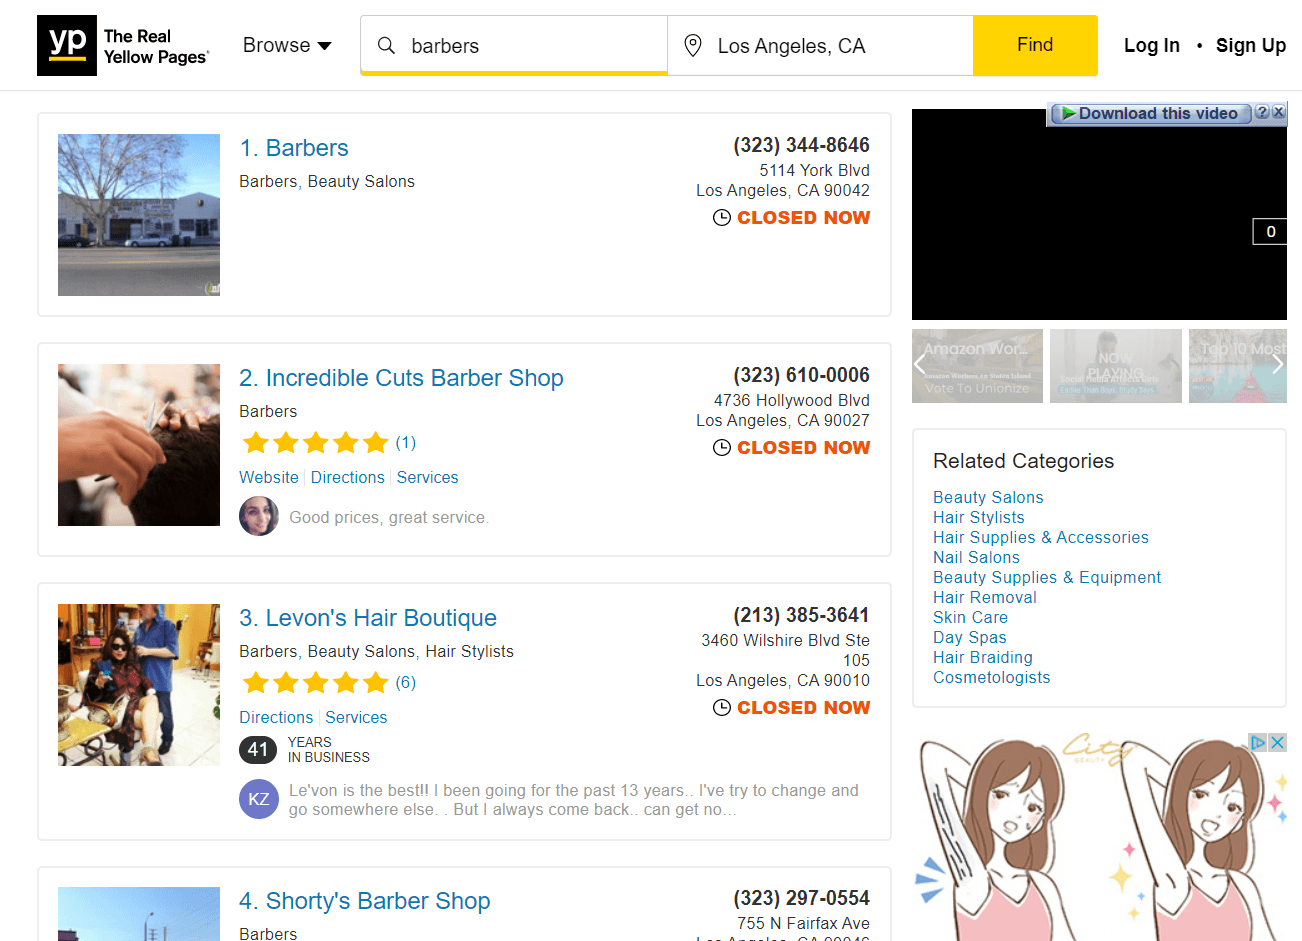Open Services for Incredible Cuts Barber Shop

point(428,478)
